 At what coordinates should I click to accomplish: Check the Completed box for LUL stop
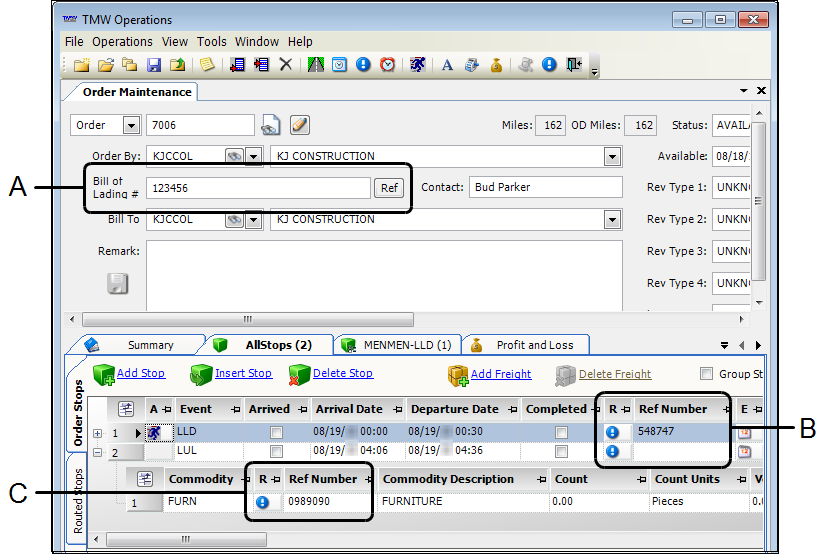(x=561, y=451)
